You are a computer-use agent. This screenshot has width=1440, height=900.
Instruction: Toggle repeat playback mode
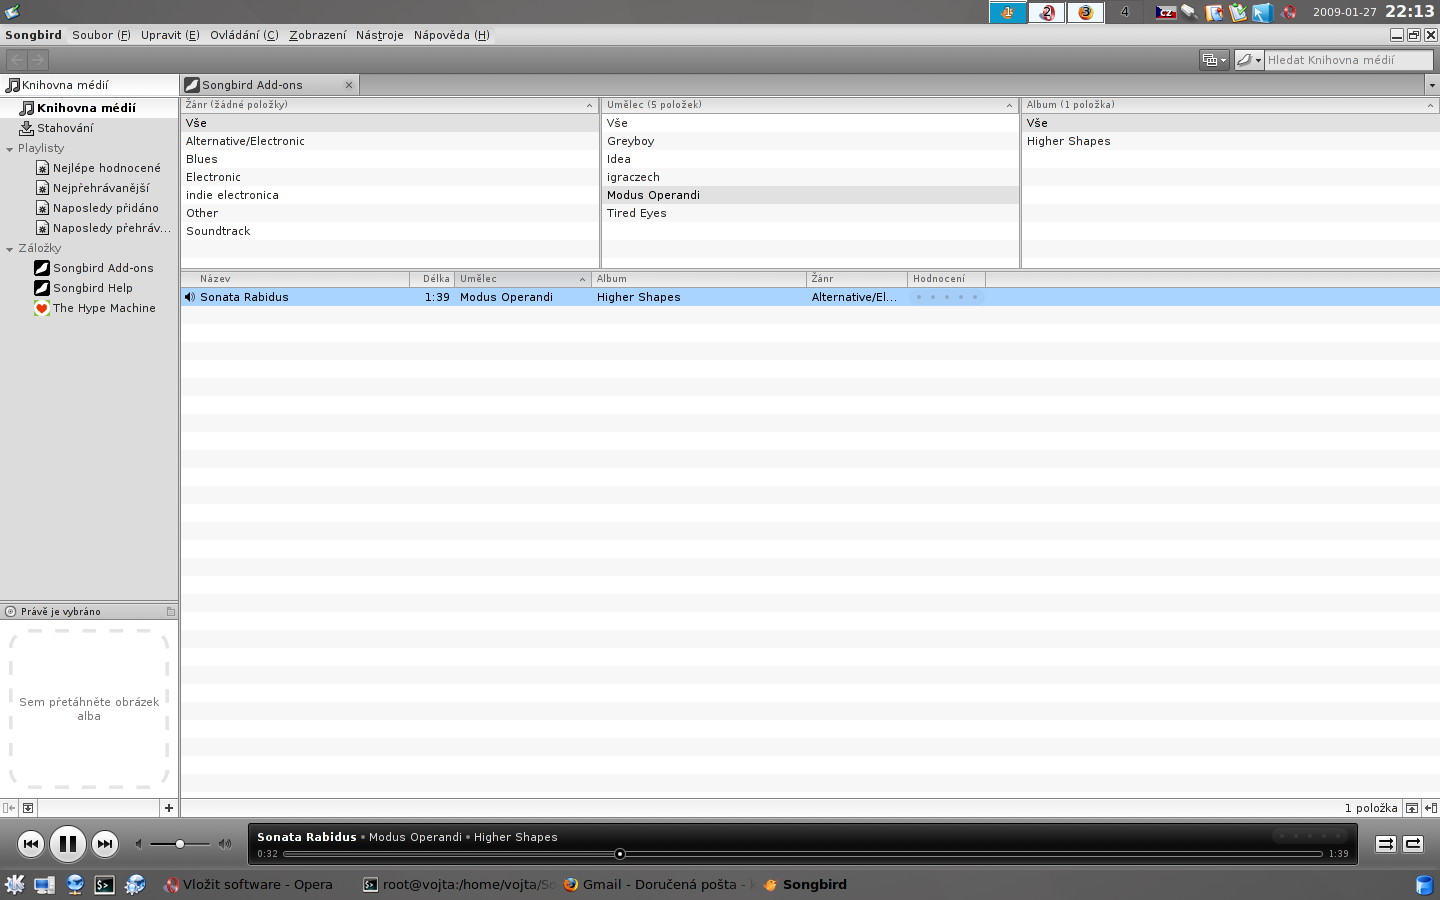click(x=1413, y=844)
